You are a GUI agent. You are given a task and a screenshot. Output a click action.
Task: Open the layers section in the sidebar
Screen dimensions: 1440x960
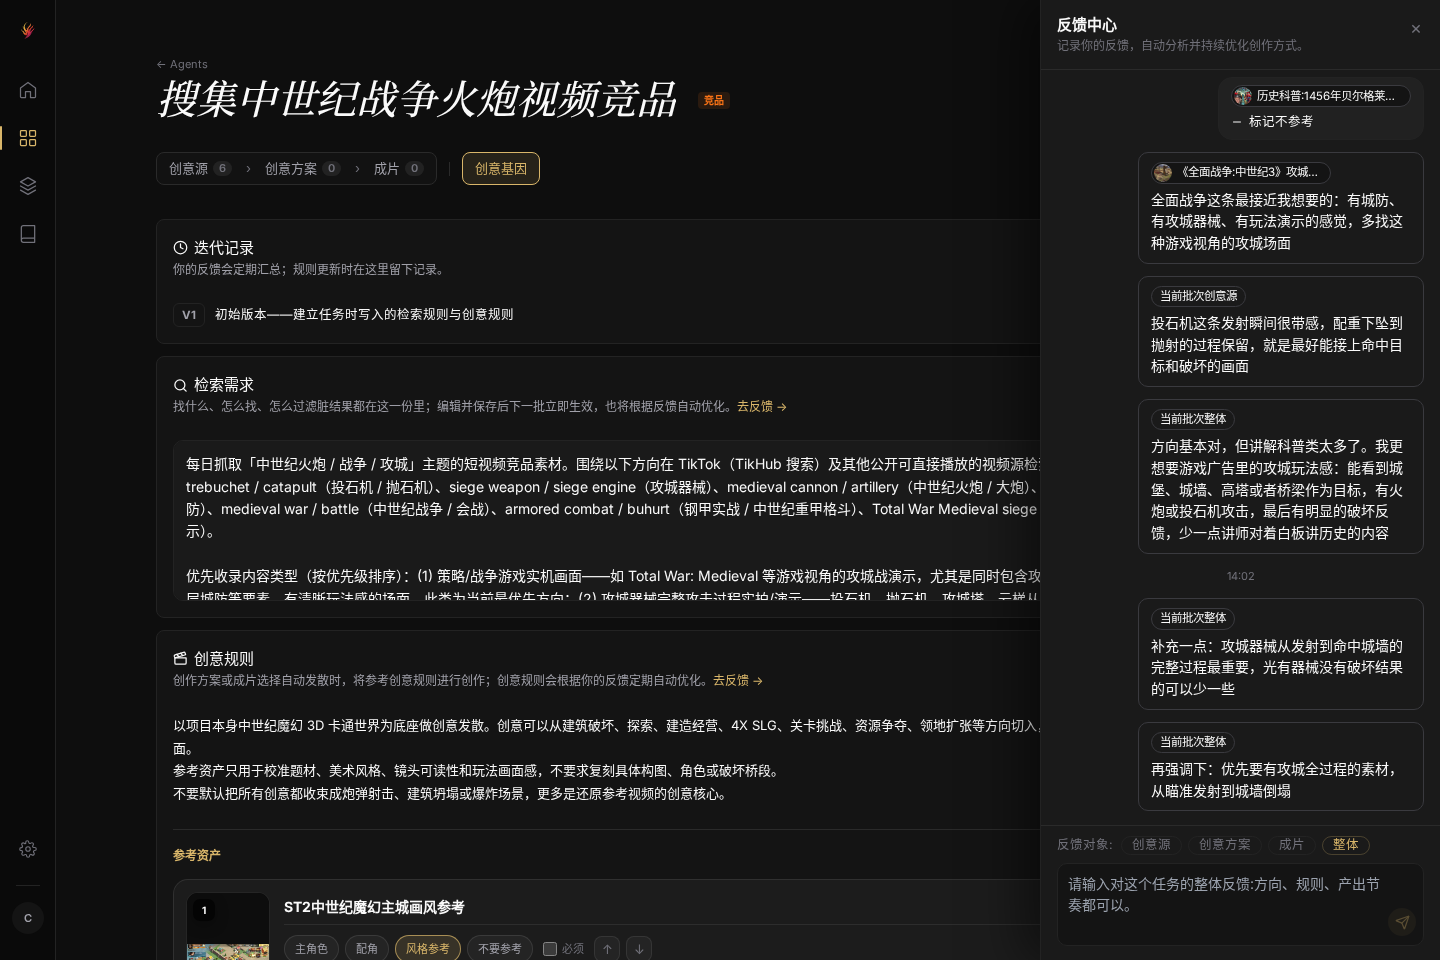[x=28, y=186]
